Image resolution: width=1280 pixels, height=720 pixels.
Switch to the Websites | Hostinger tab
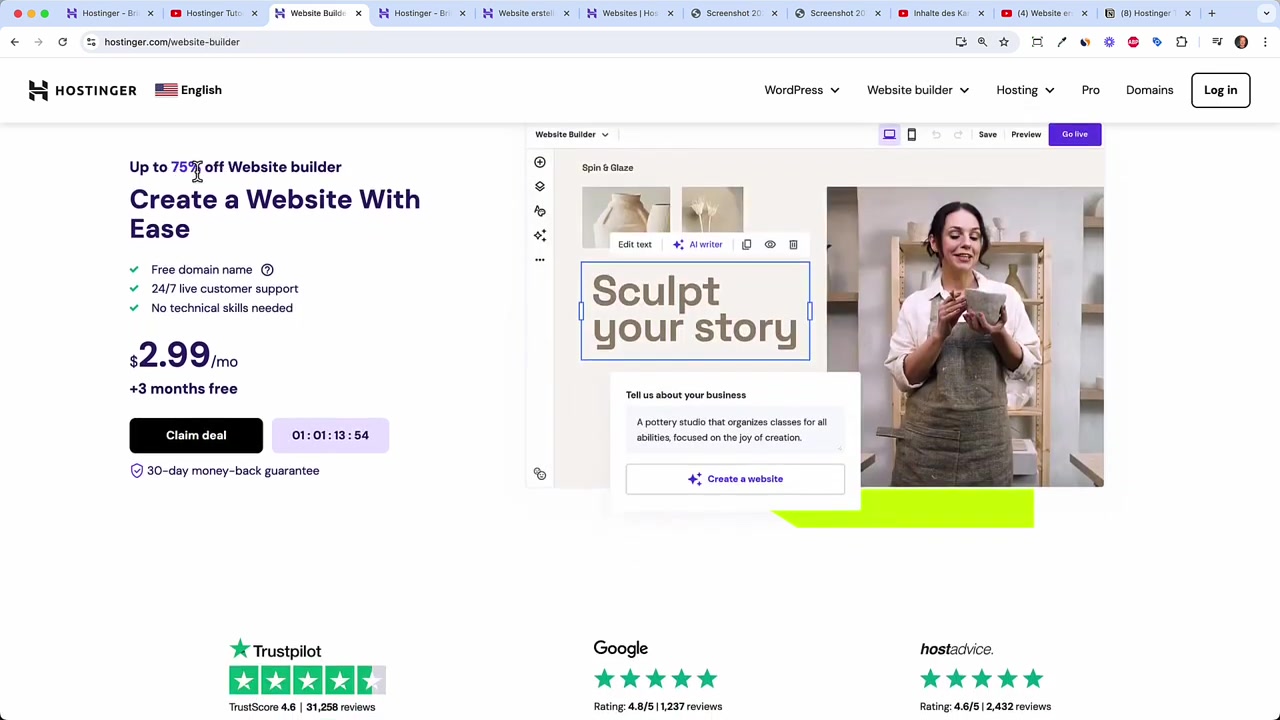coord(629,13)
